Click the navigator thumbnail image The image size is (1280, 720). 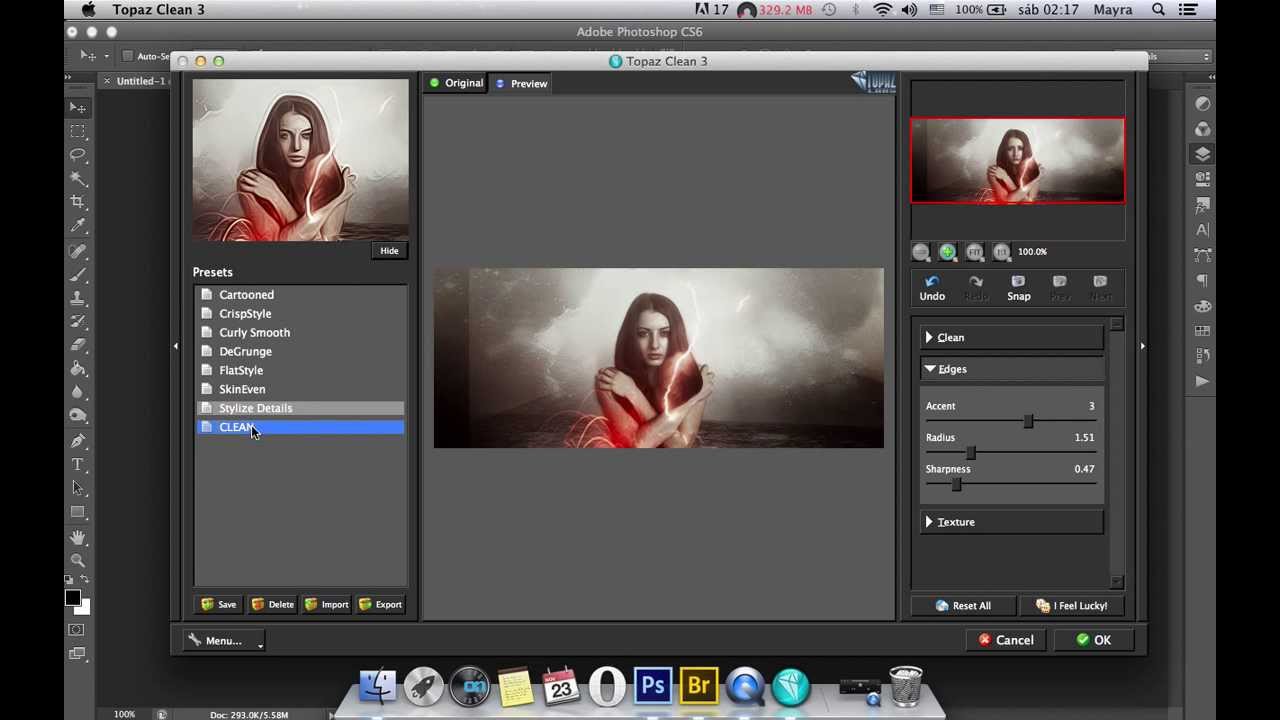click(1017, 161)
